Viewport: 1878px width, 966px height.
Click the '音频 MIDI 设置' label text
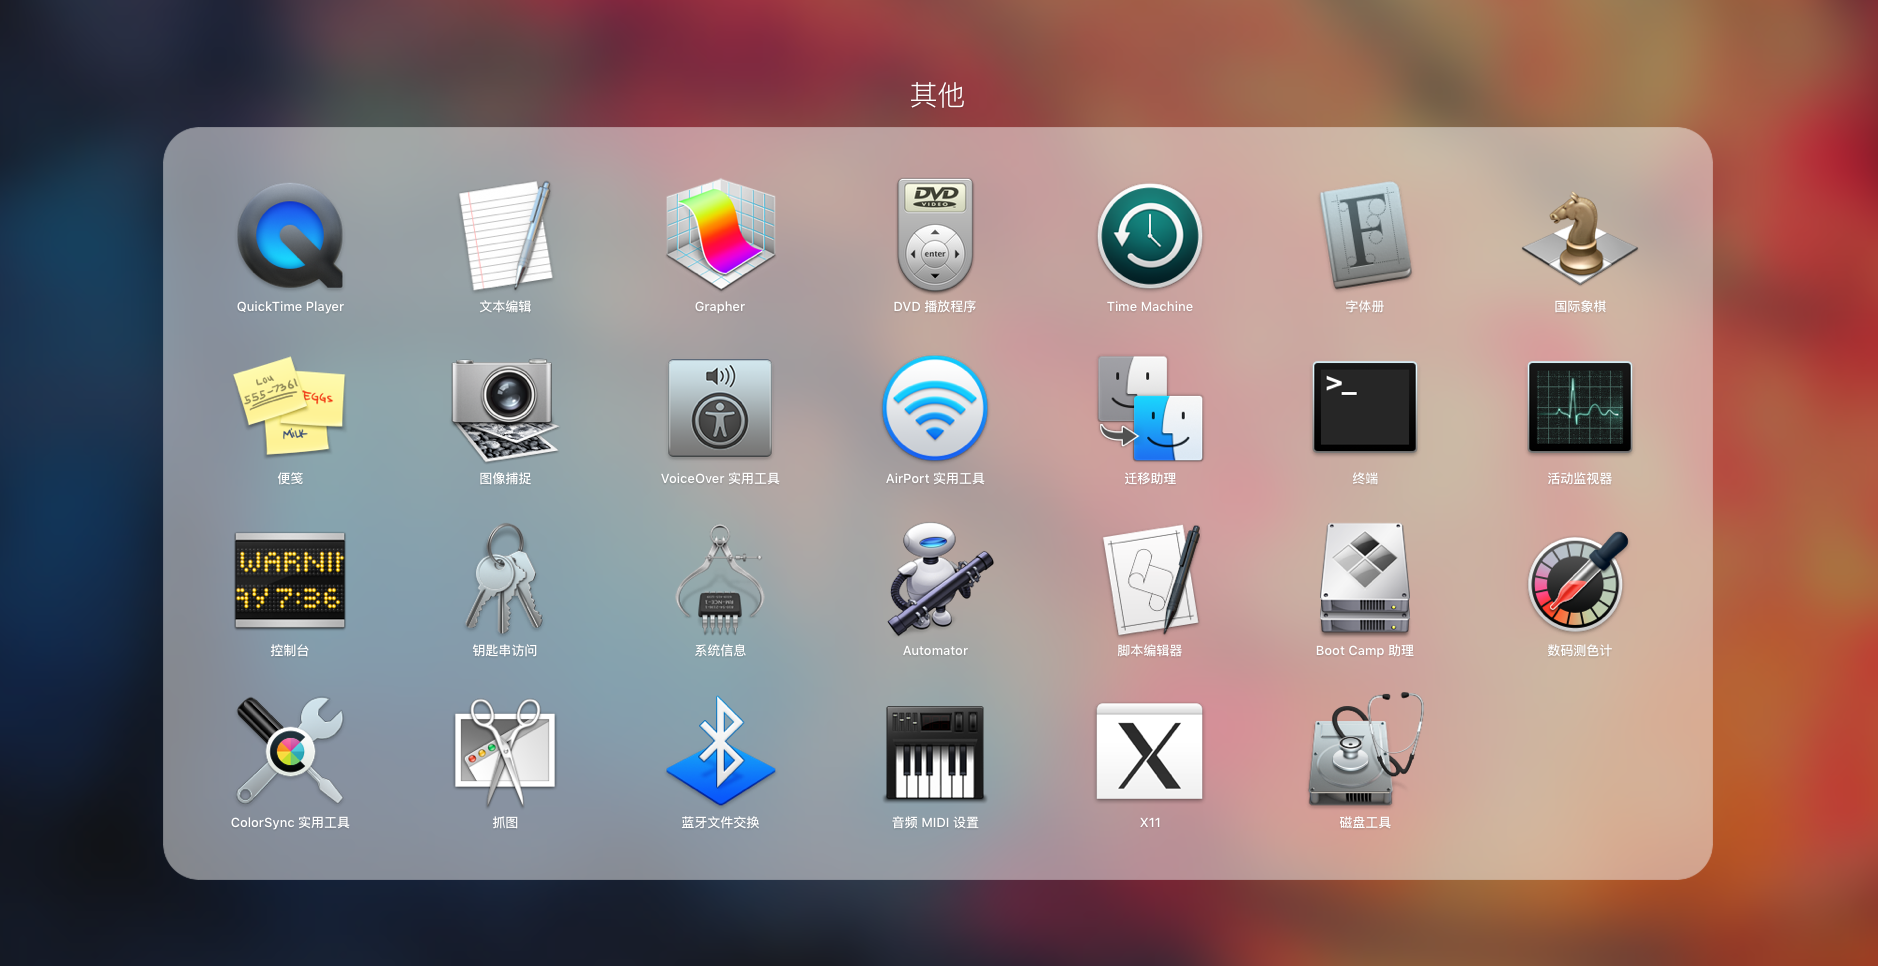pos(935,823)
